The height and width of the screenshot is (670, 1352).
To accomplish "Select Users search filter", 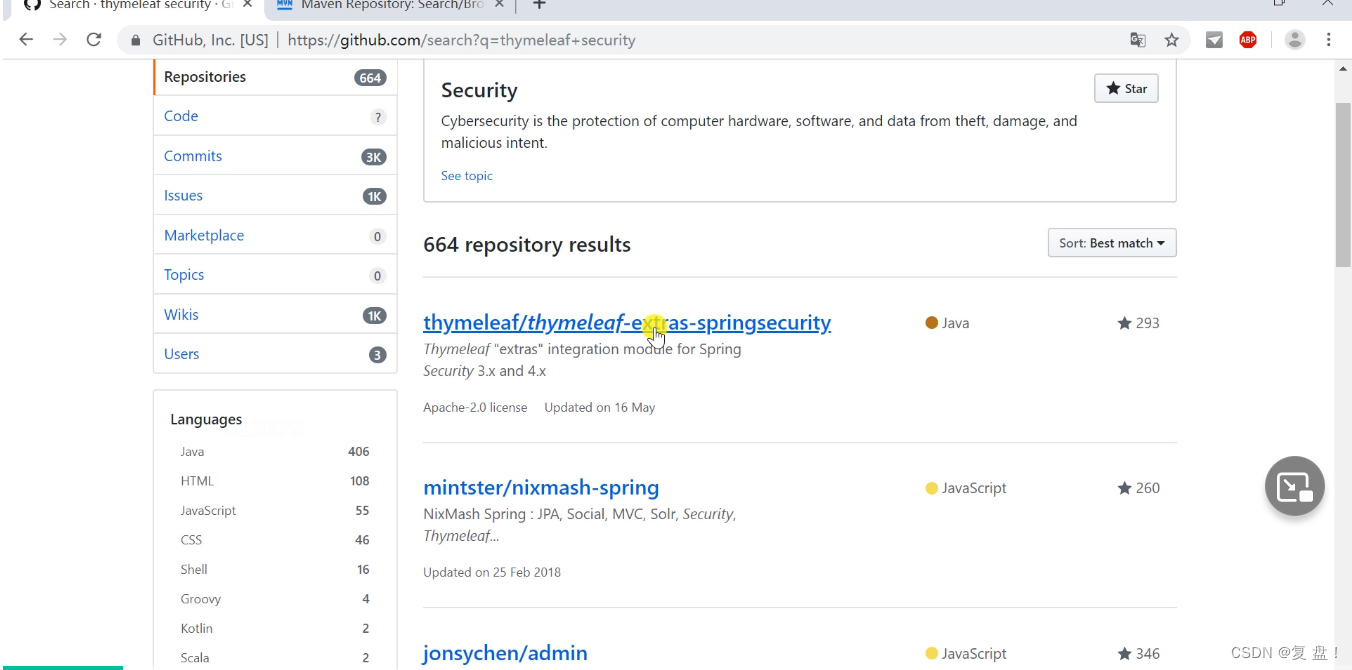I will 274,354.
